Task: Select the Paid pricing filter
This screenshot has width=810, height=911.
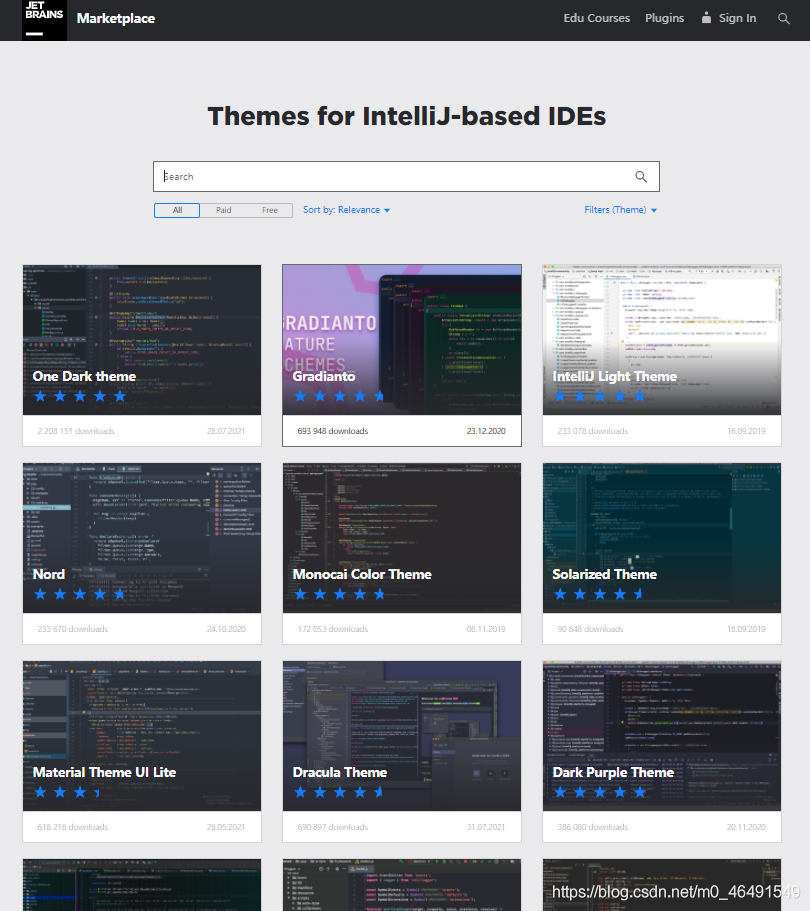Action: [x=223, y=210]
